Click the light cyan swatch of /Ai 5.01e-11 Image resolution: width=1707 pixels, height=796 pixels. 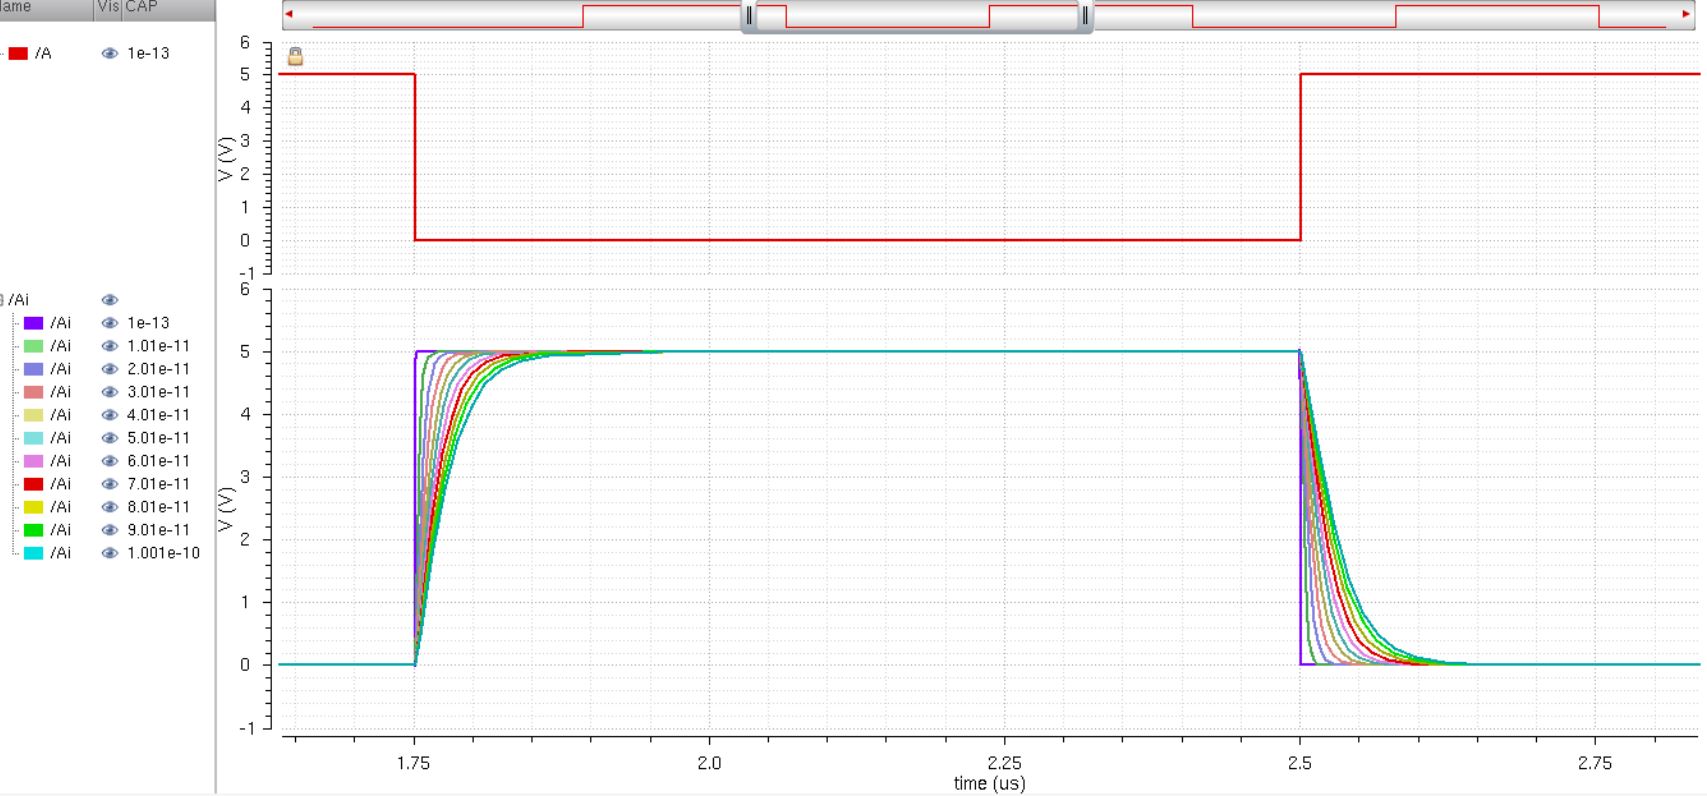[x=34, y=438]
